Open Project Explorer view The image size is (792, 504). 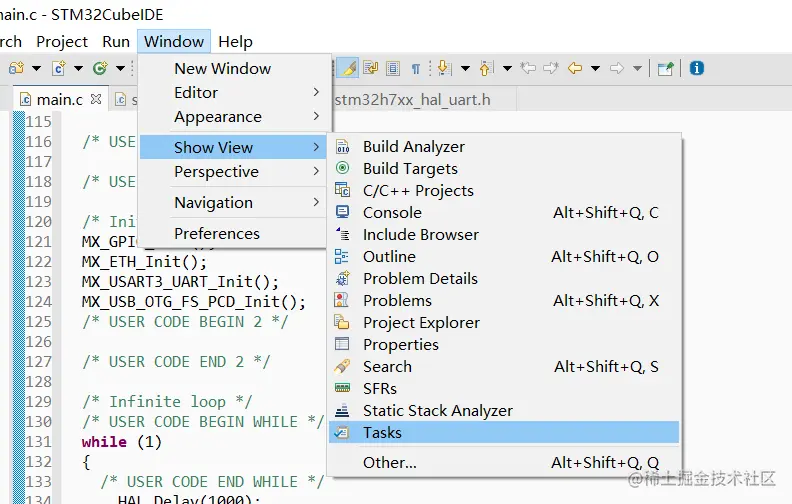click(504, 322)
